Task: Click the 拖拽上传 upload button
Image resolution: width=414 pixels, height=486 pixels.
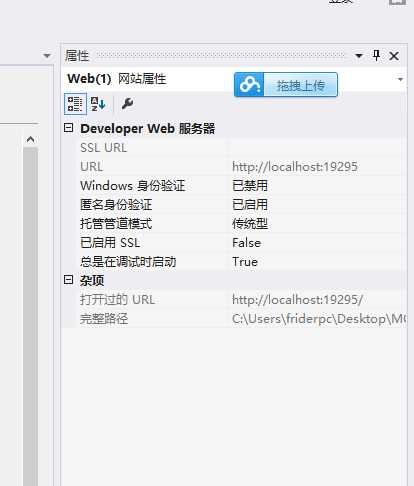Action: [286, 85]
